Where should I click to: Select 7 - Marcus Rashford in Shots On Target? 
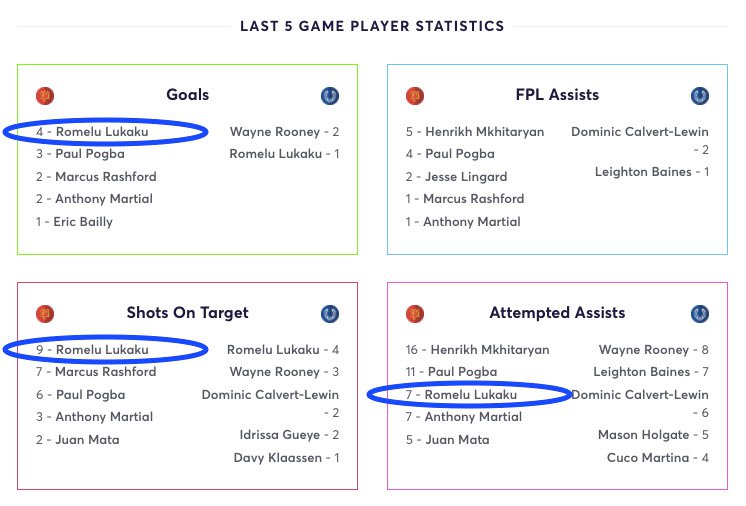point(96,371)
